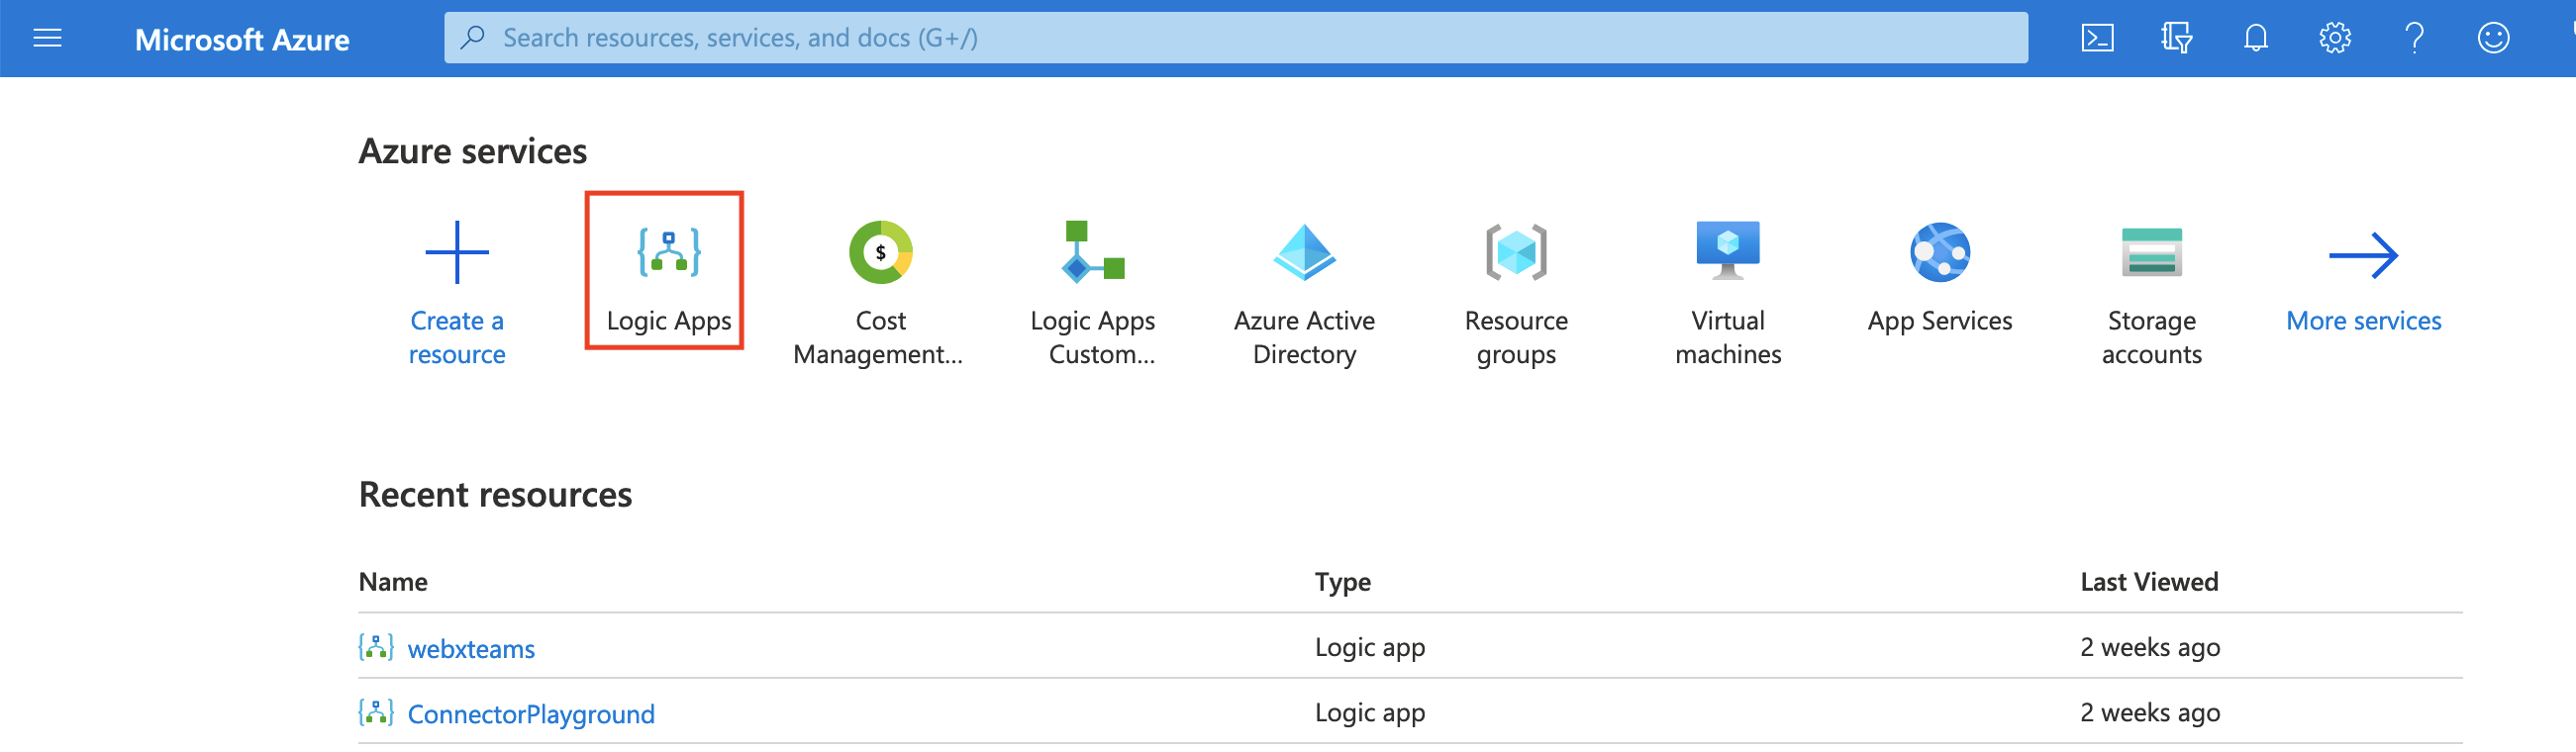Show notifications bell panel

[2255, 38]
